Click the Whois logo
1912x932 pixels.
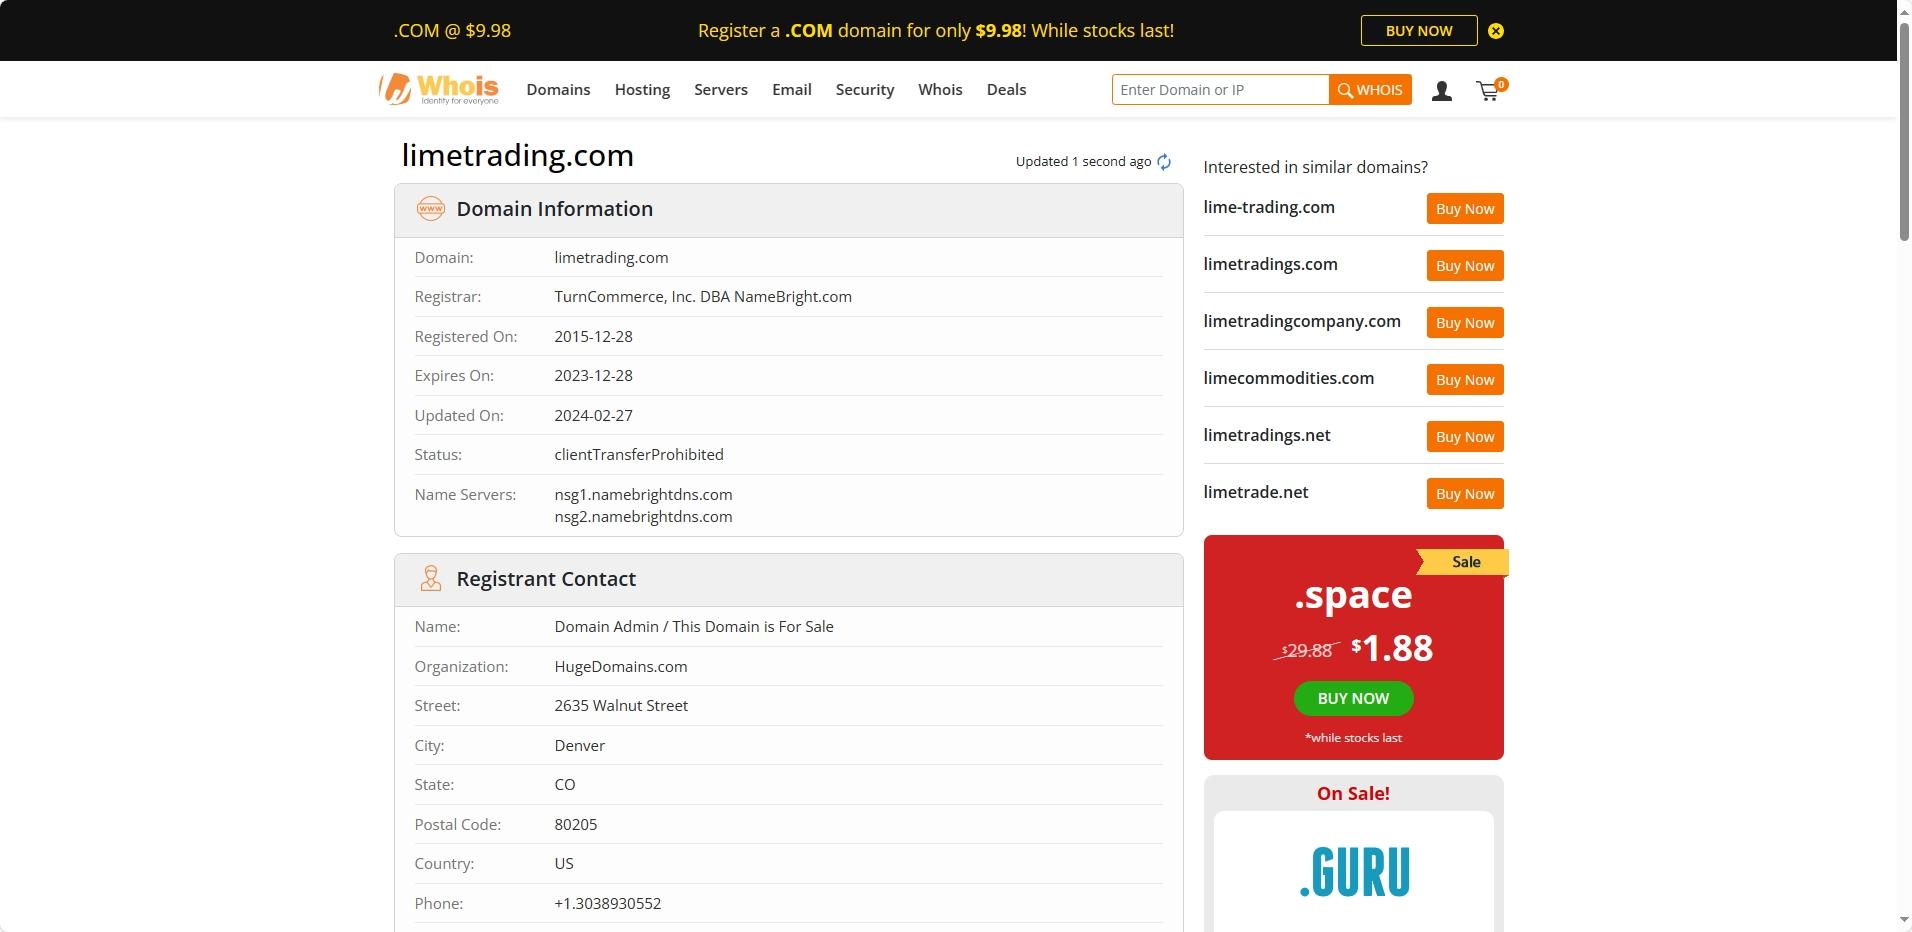(439, 89)
